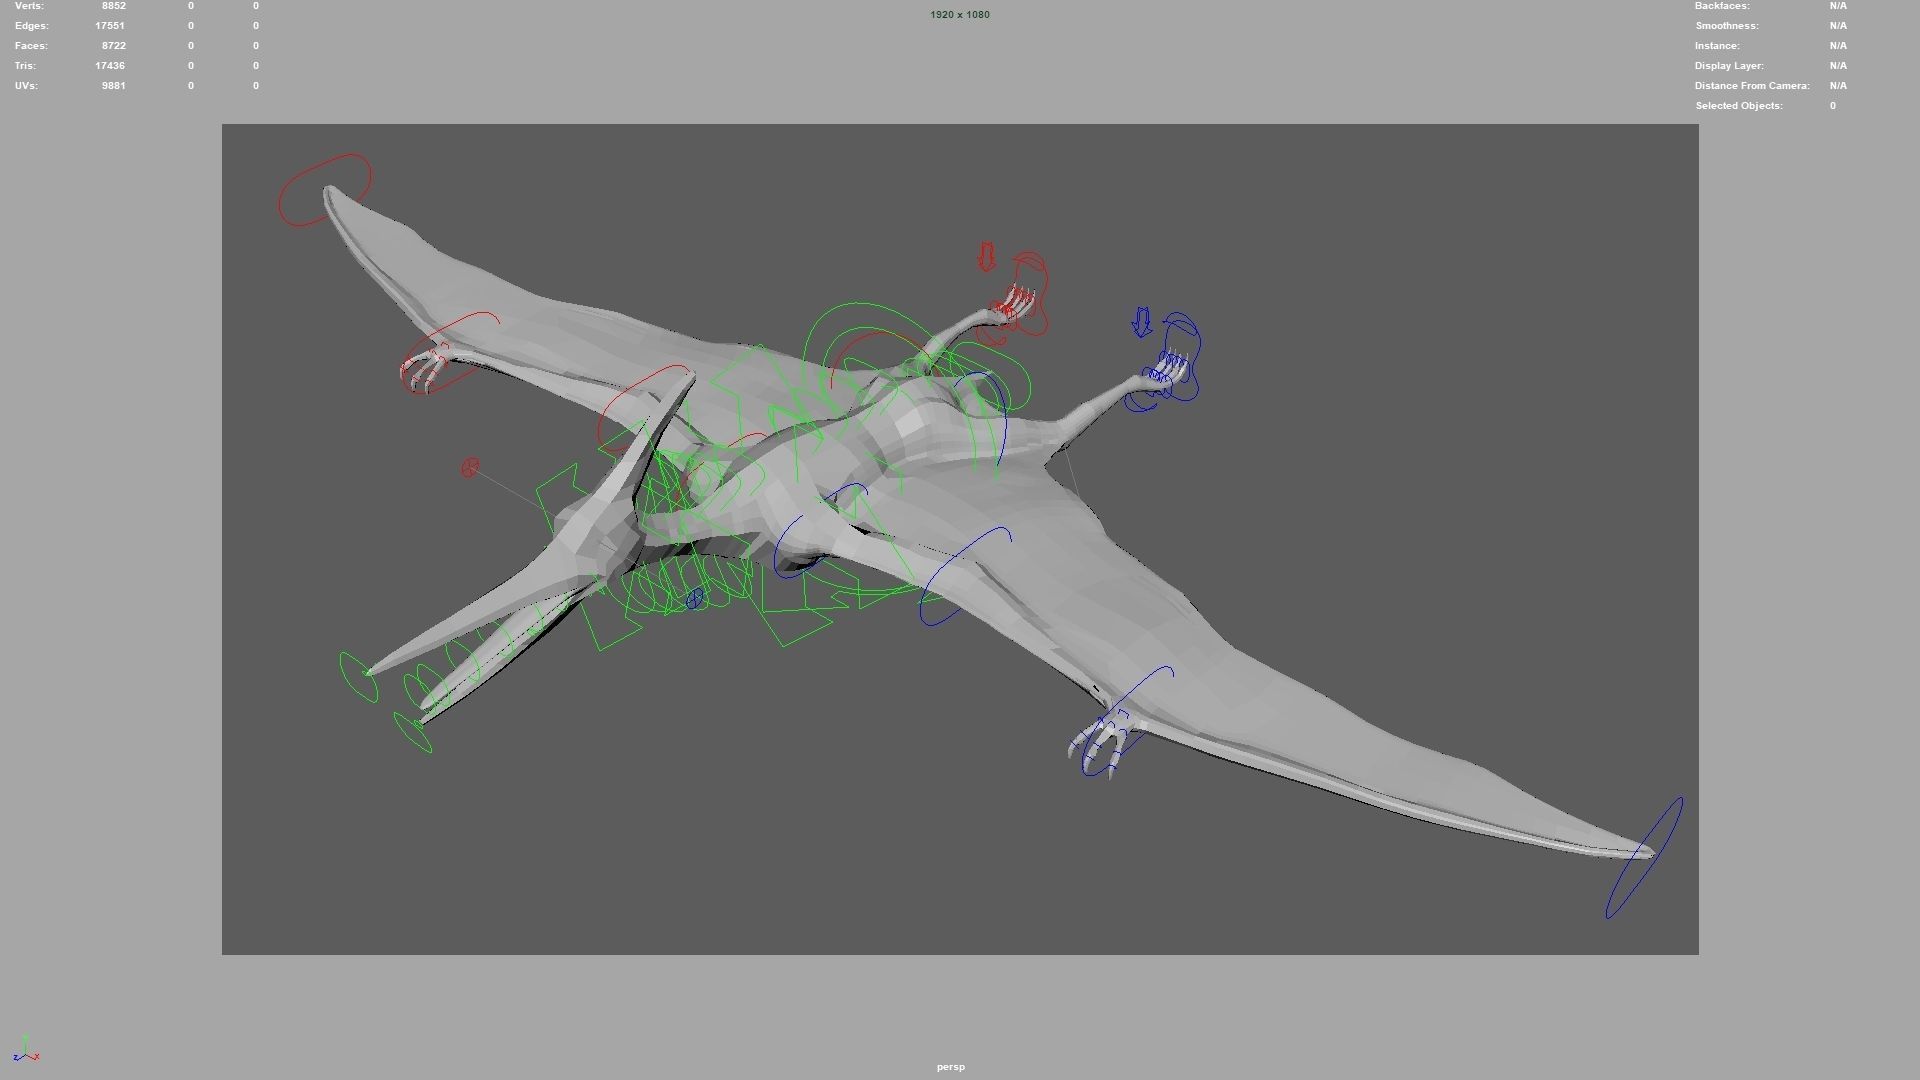Image resolution: width=1920 pixels, height=1080 pixels.
Task: Select the blue arrow control above the foot
Action: (x=1142, y=322)
